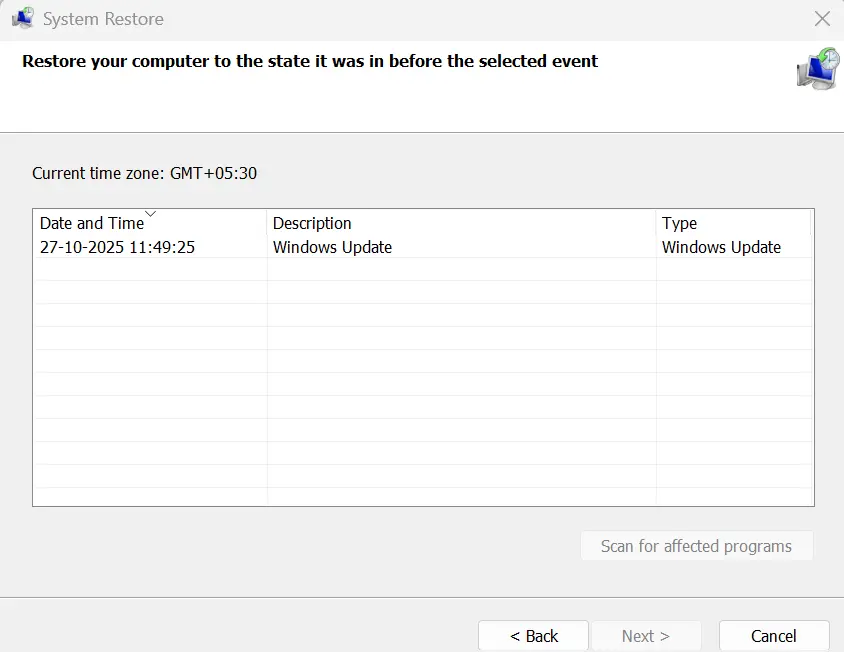This screenshot has height=652, width=844.
Task: Click the Windows Update description cell
Action: click(332, 247)
